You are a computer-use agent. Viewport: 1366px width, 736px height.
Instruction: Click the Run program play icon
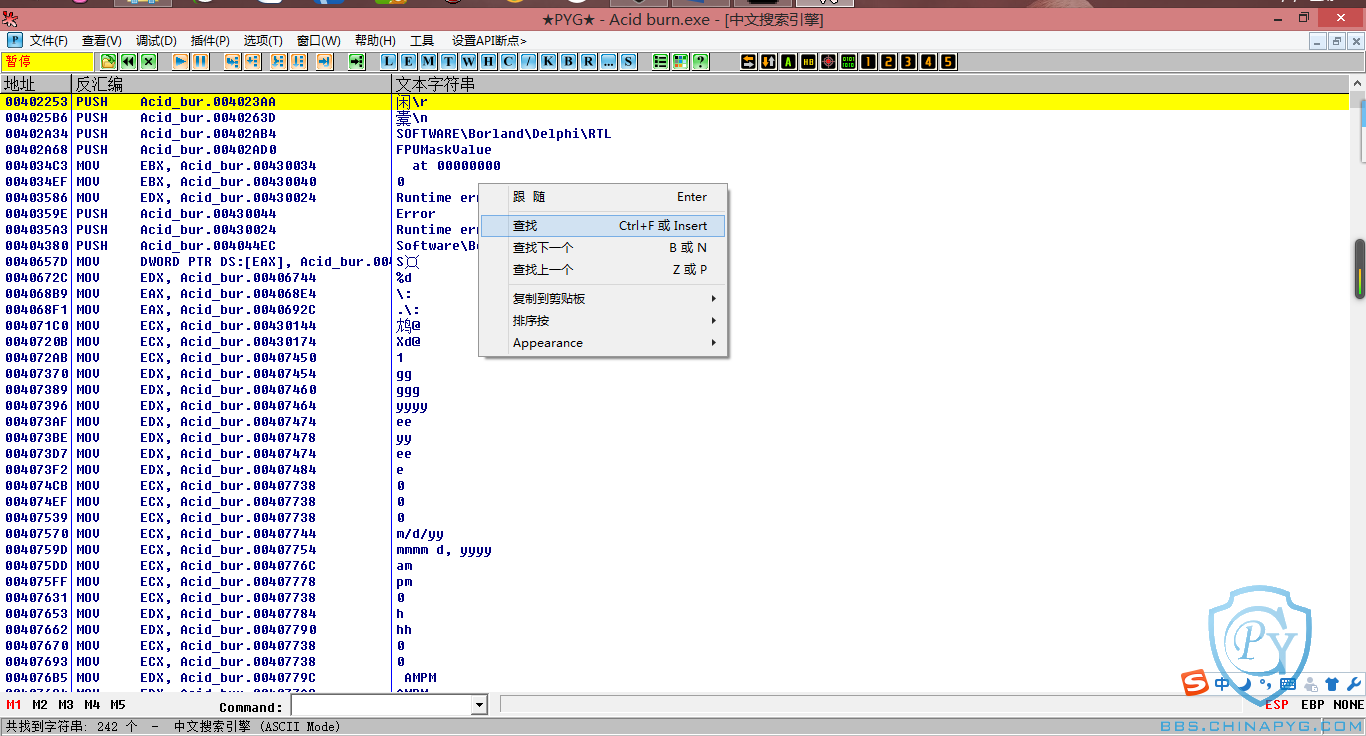[180, 61]
